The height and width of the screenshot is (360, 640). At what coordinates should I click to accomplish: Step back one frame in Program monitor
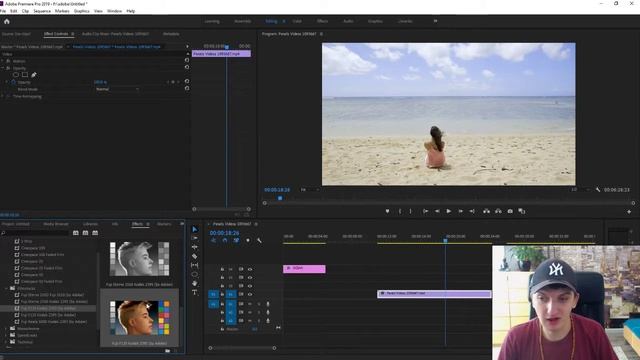[437, 211]
